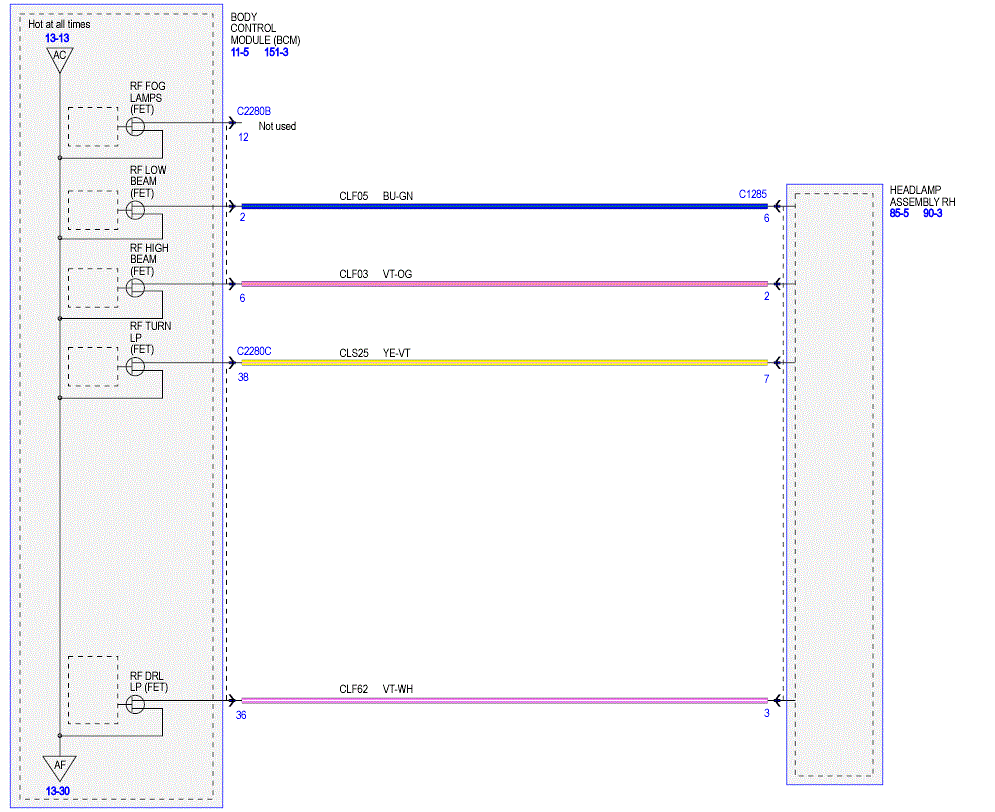Select the C2280B connector label
Image resolution: width=995 pixels, height=812 pixels.
tap(254, 111)
